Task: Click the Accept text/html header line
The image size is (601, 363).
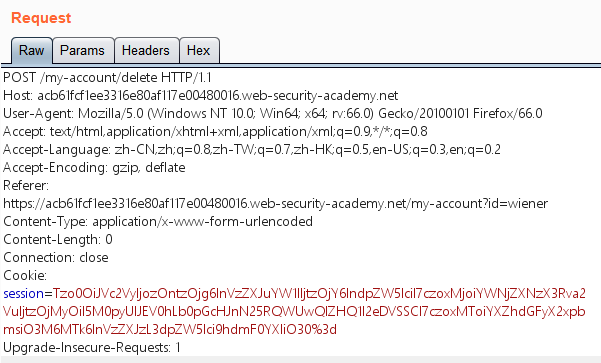Action: 215,131
